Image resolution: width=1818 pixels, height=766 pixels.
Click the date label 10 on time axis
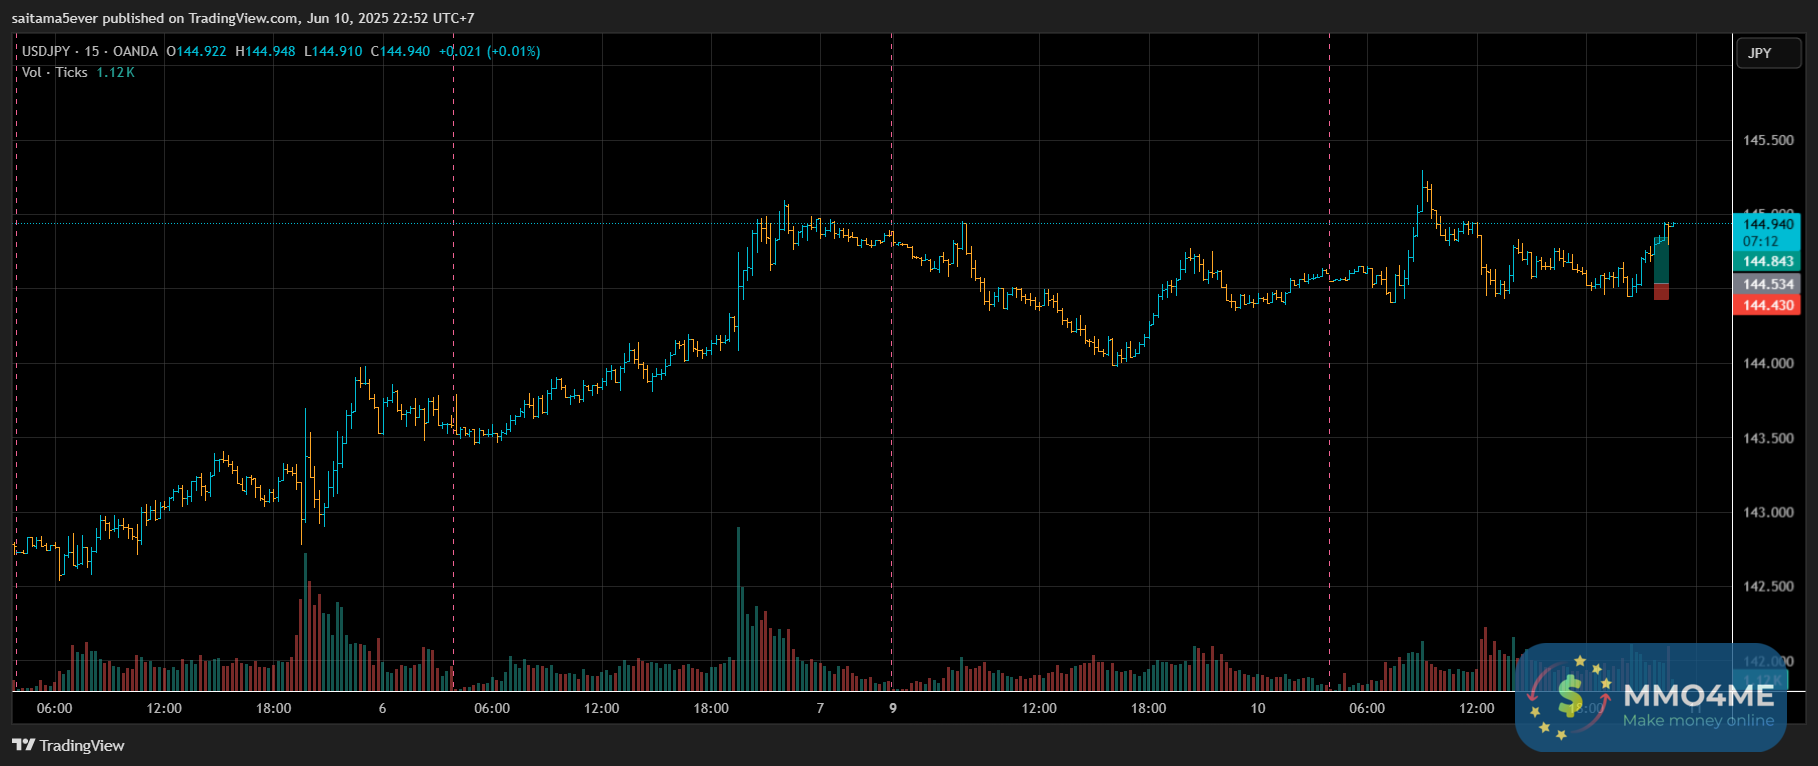click(x=1258, y=708)
